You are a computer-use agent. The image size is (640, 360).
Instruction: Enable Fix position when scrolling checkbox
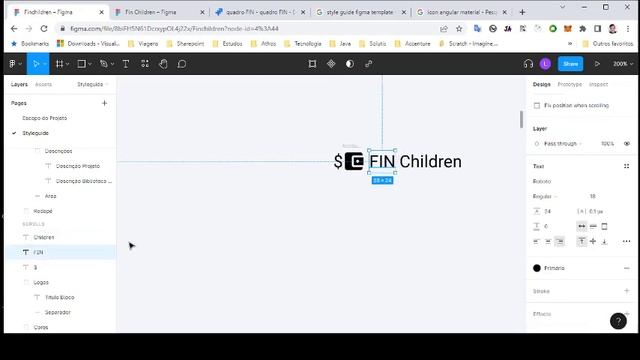point(537,105)
